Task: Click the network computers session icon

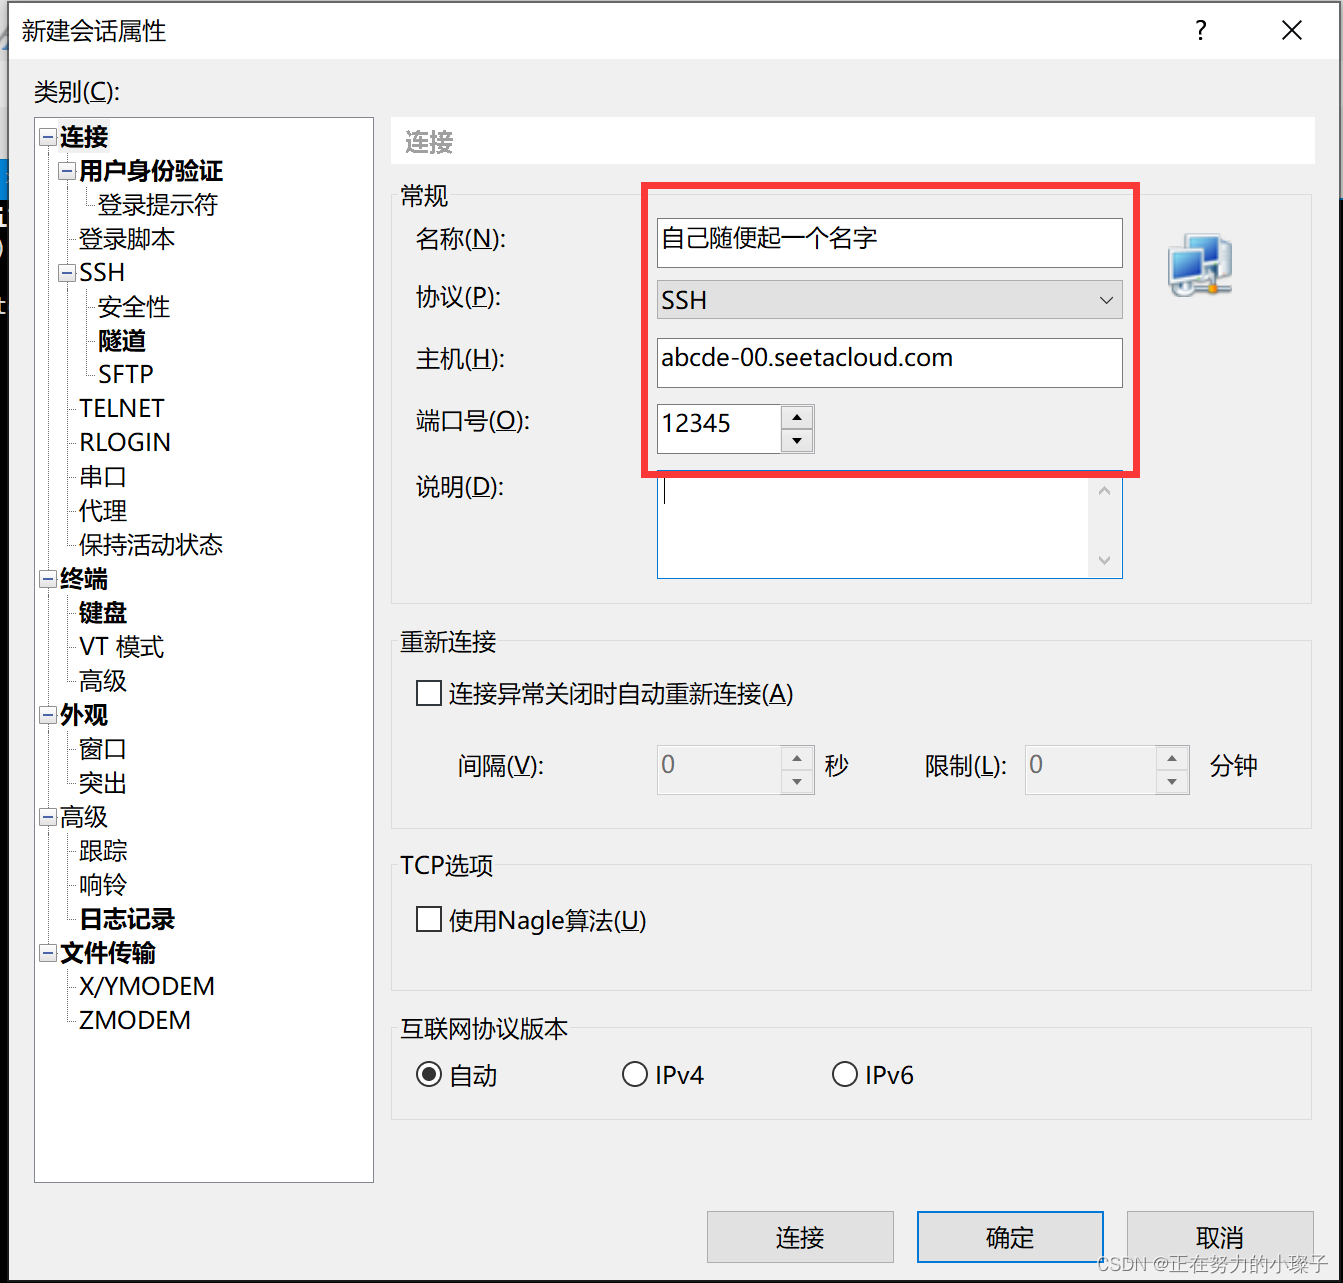Action: point(1200,265)
